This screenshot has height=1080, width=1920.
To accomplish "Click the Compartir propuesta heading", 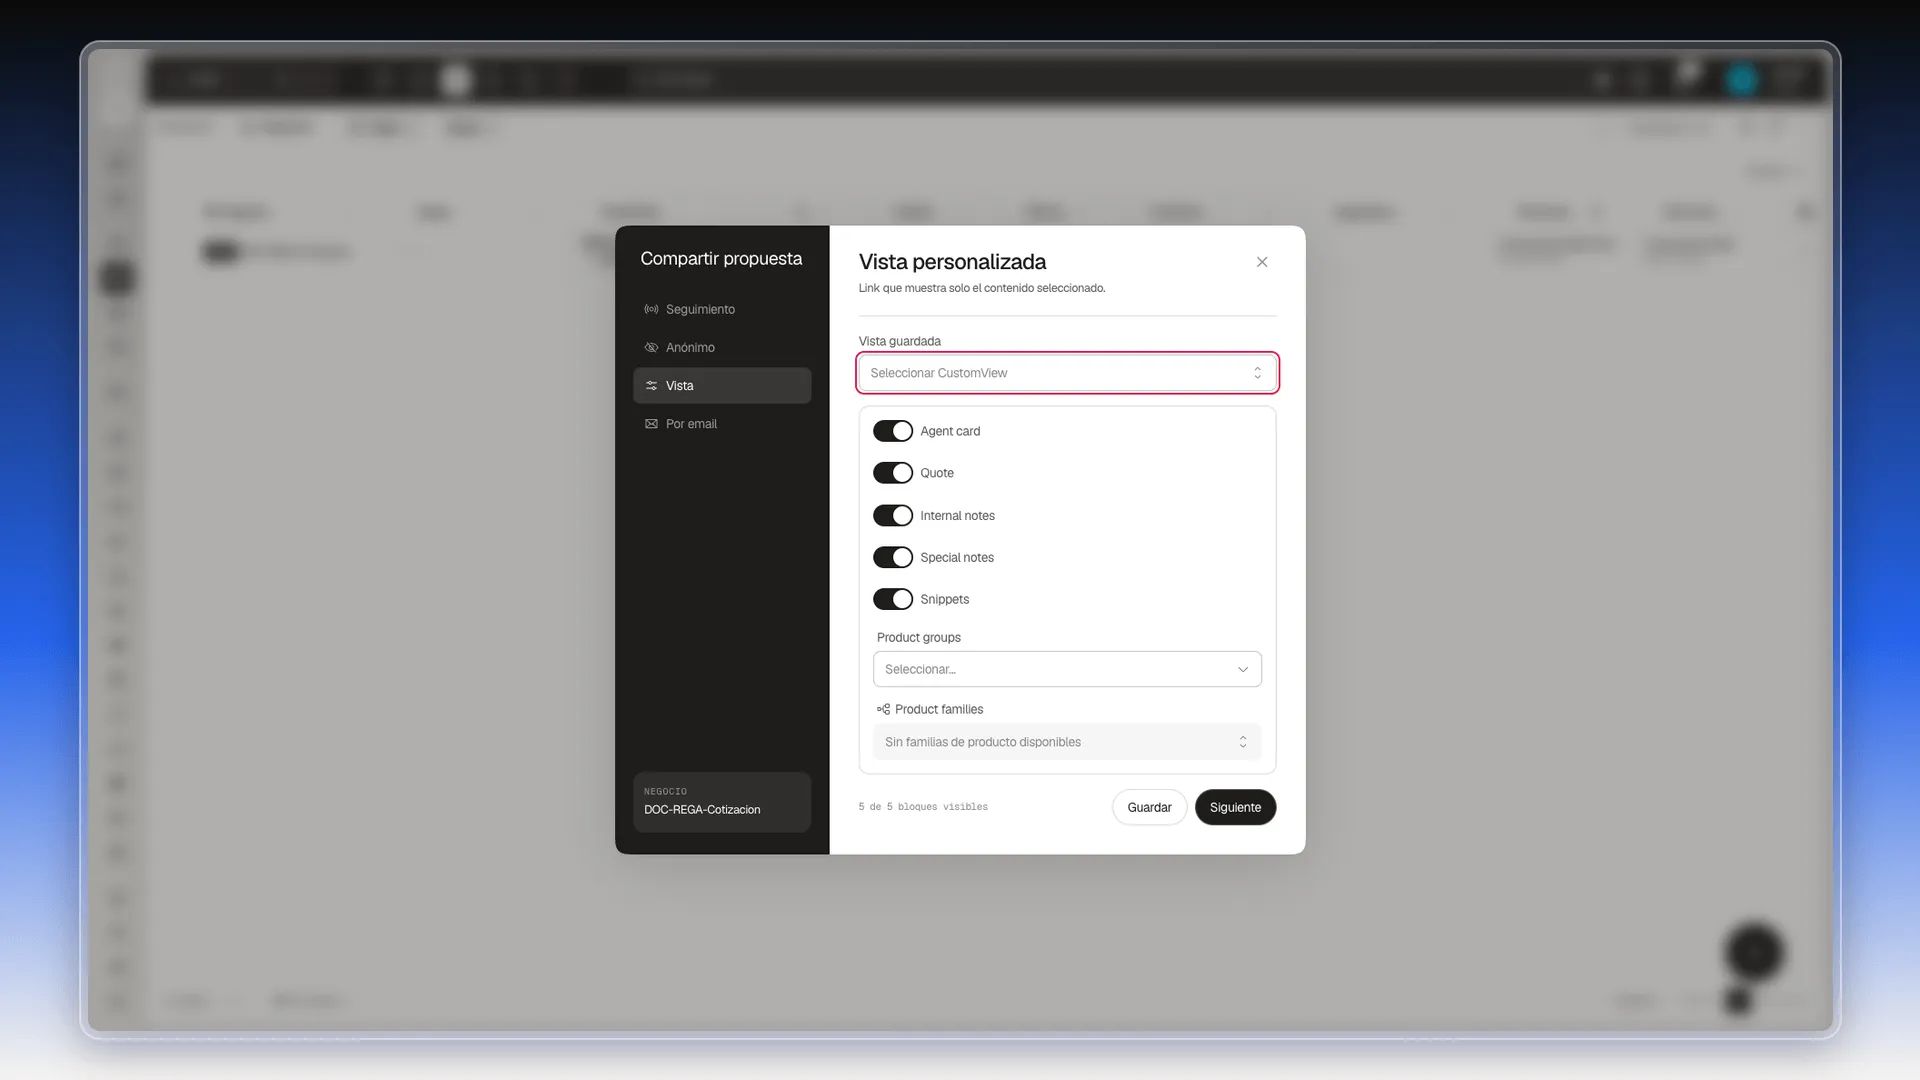I will coord(721,259).
